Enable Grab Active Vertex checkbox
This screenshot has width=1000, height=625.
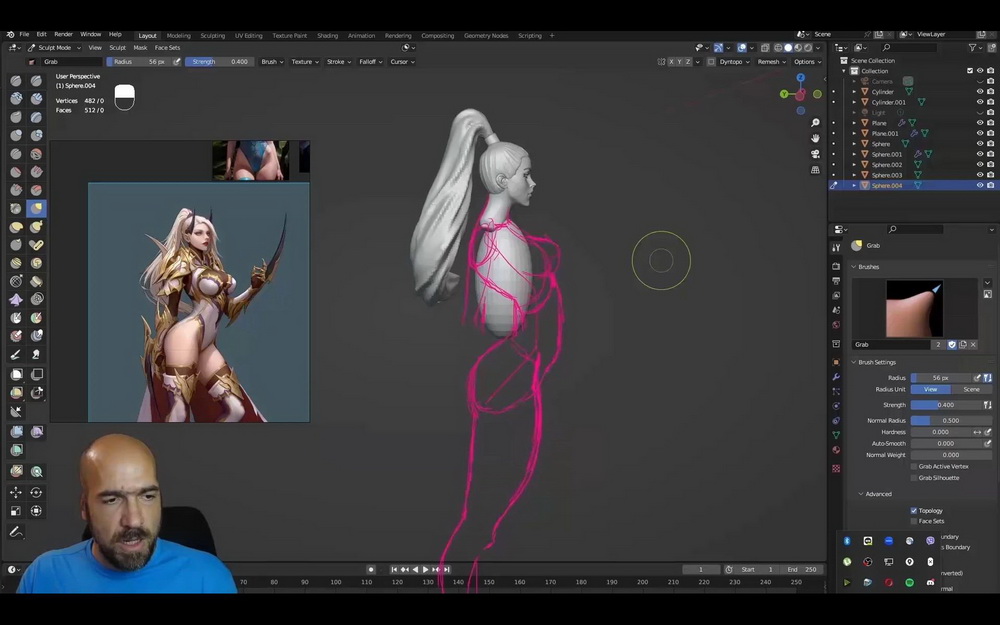coord(914,466)
